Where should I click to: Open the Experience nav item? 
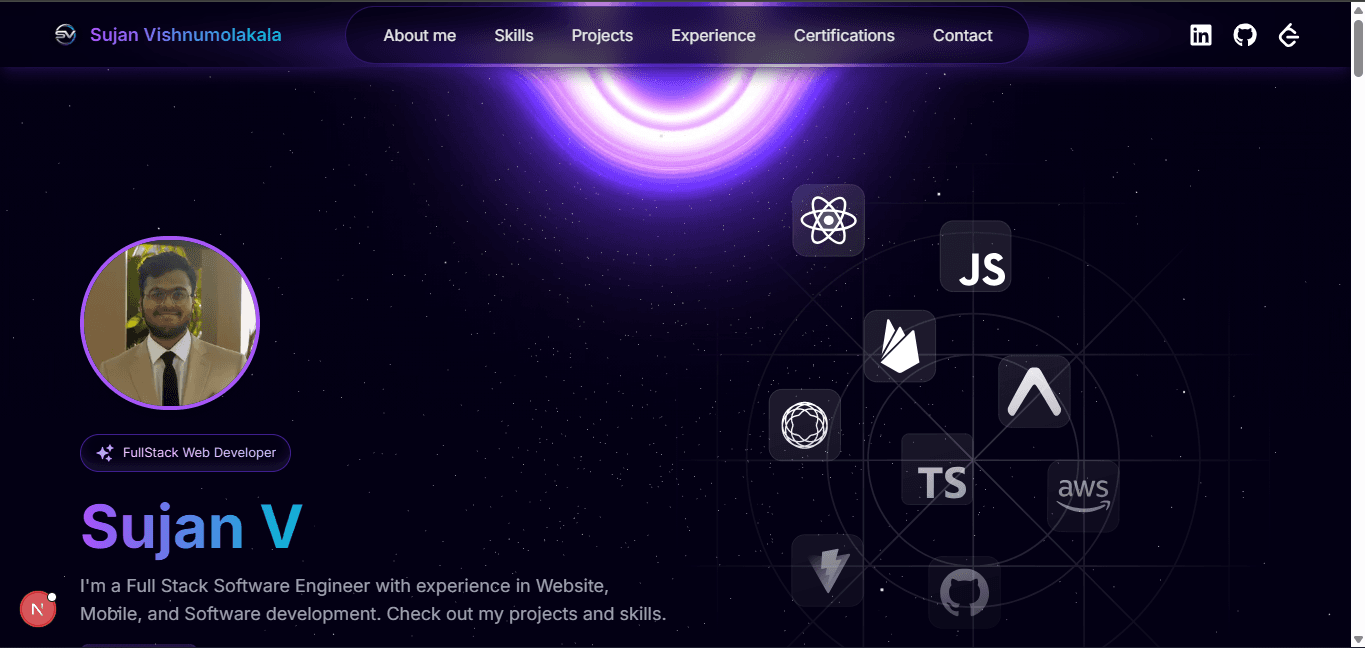pos(713,35)
